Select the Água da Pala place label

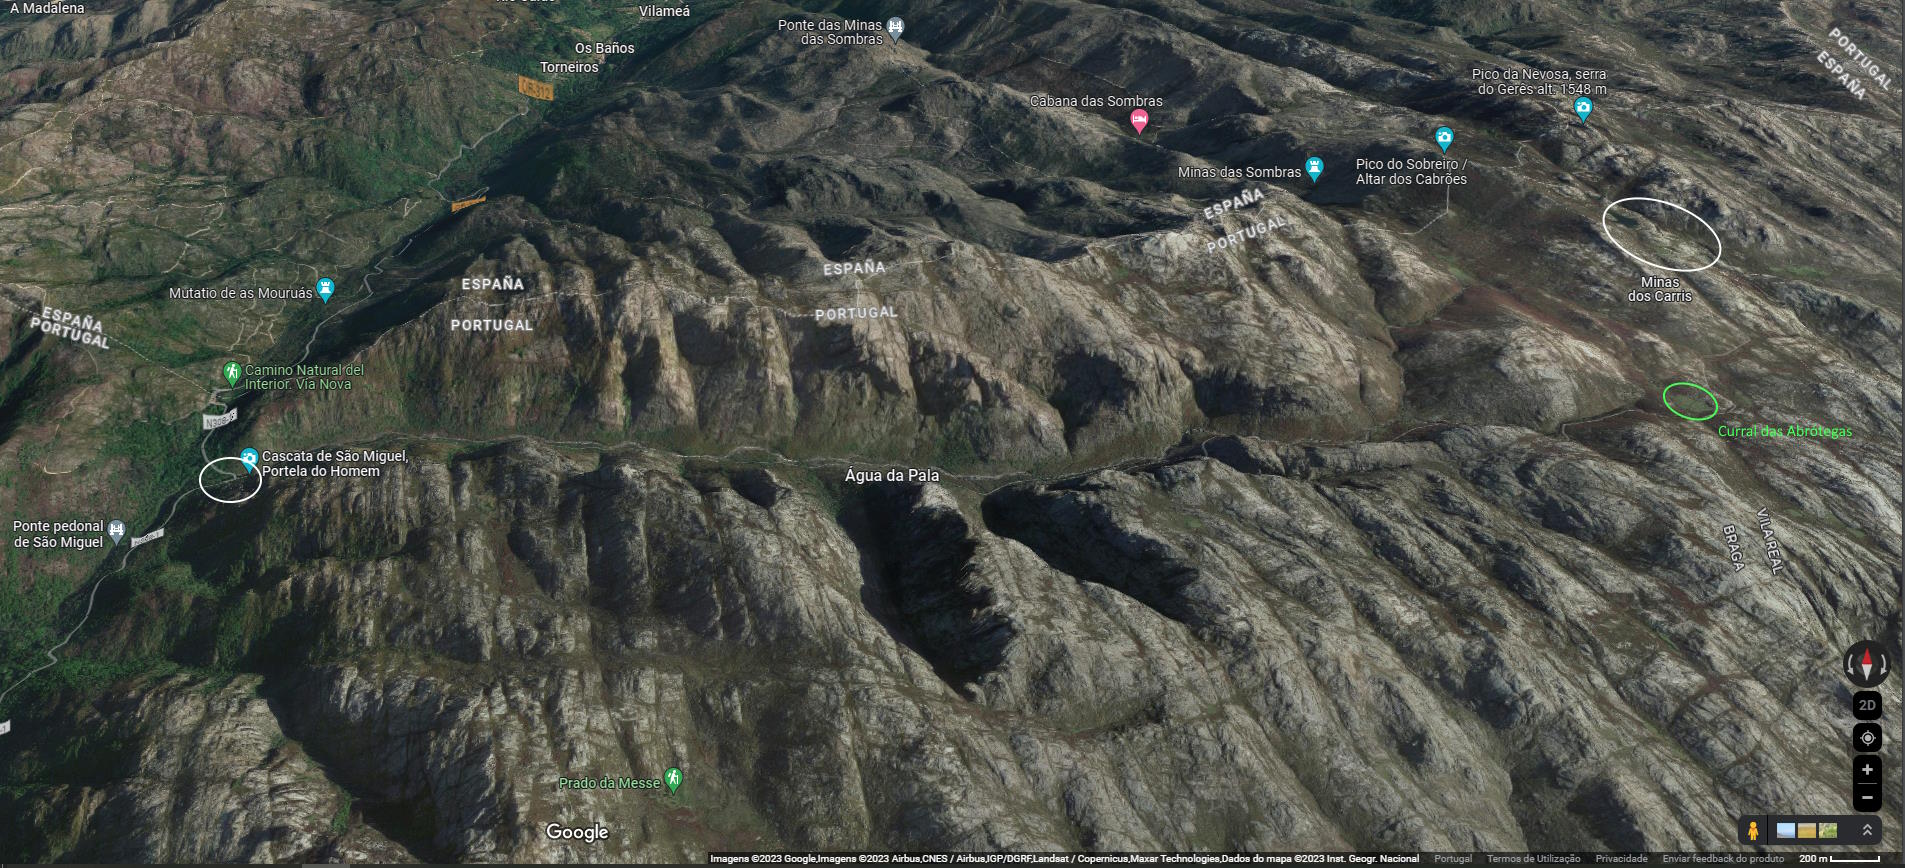click(x=892, y=475)
